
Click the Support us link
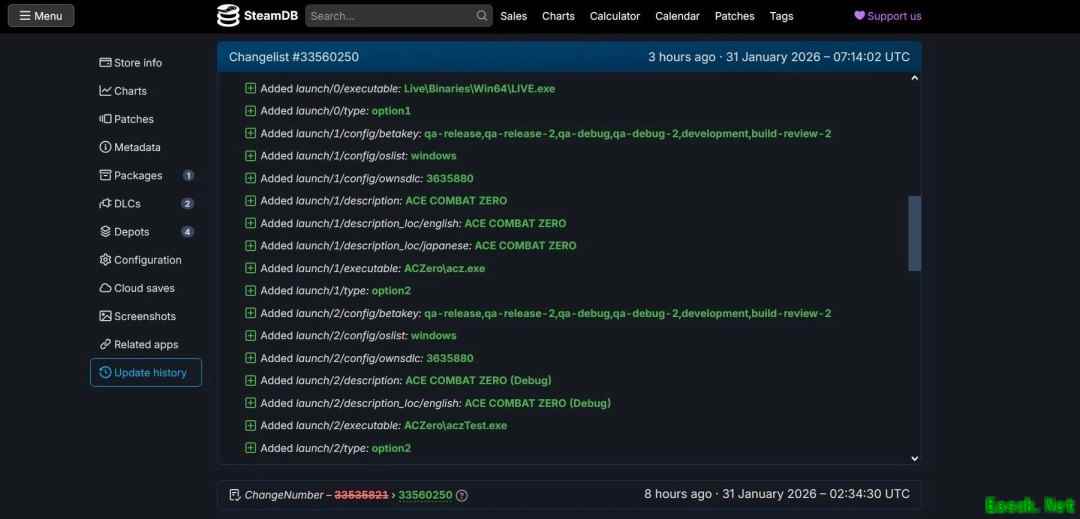pyautogui.click(x=887, y=16)
